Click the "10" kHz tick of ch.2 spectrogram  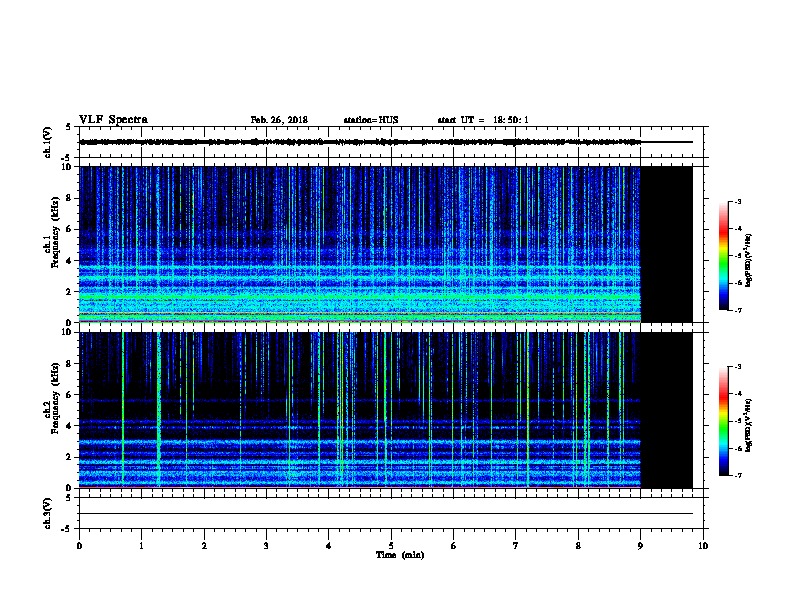(x=66, y=332)
